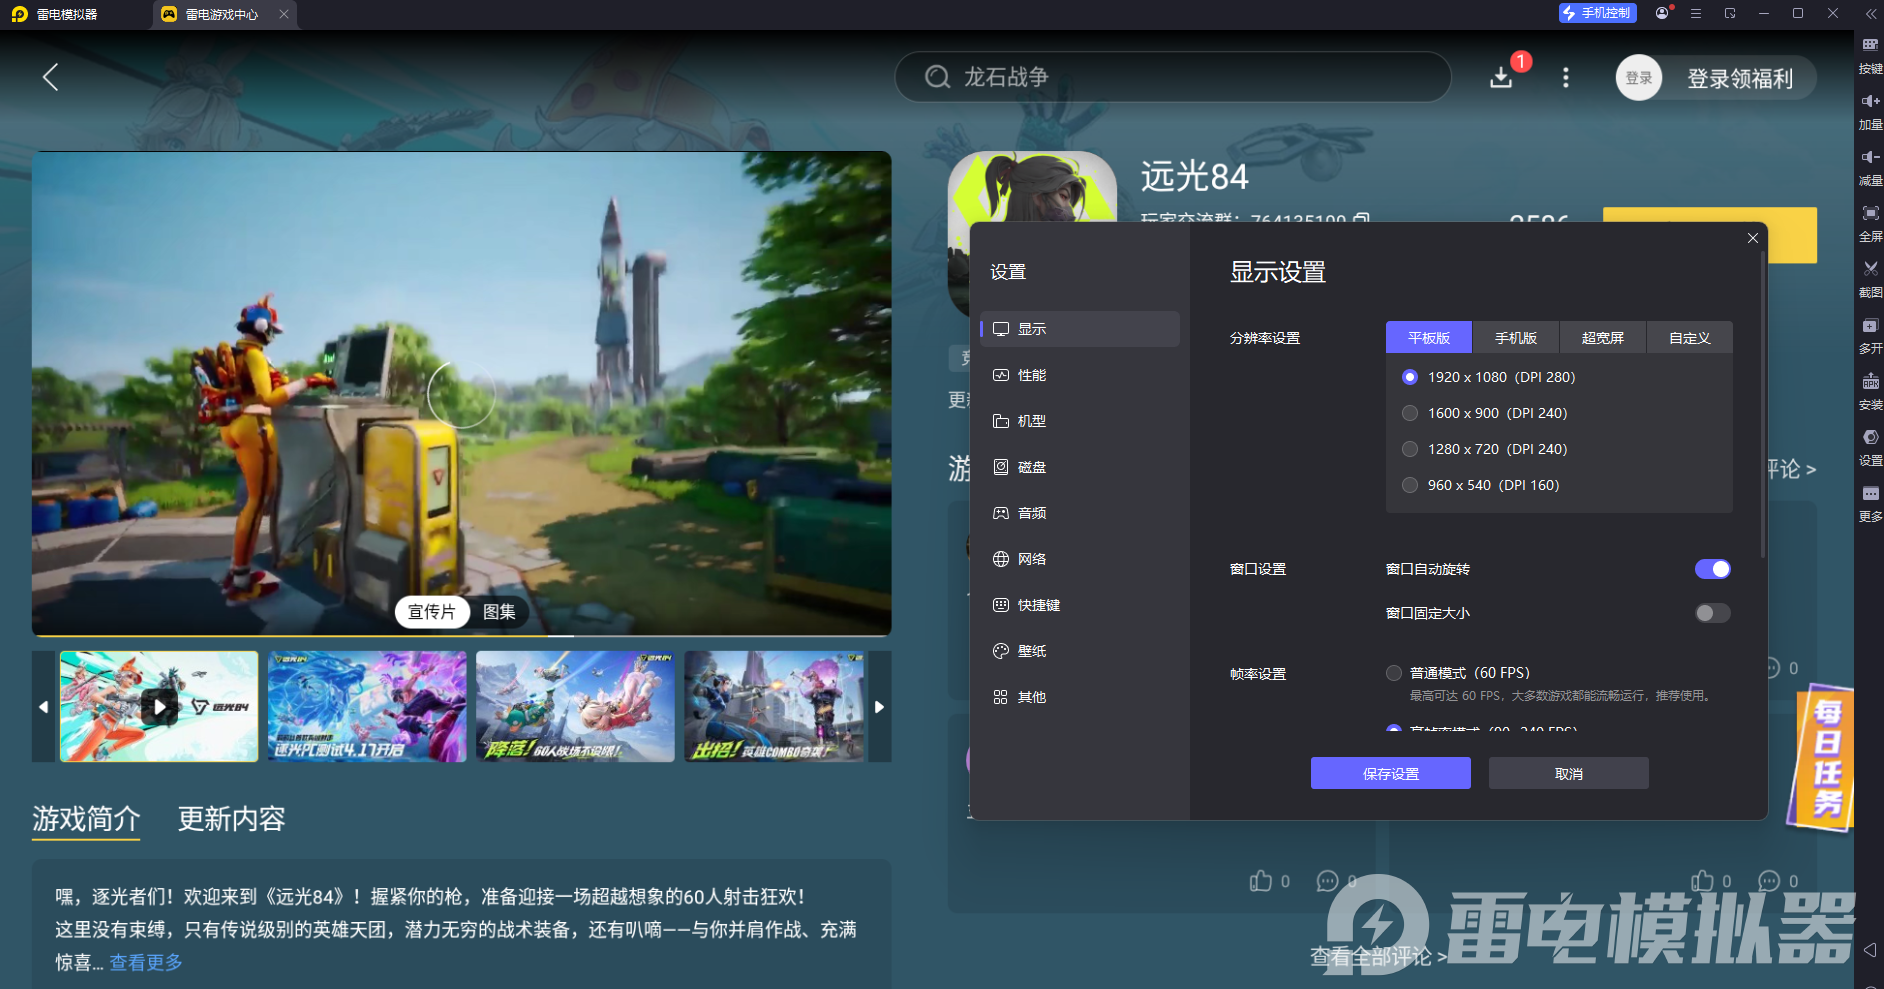Select the 1920 x 1080 resolution option
1884x989 pixels.
1490,377
